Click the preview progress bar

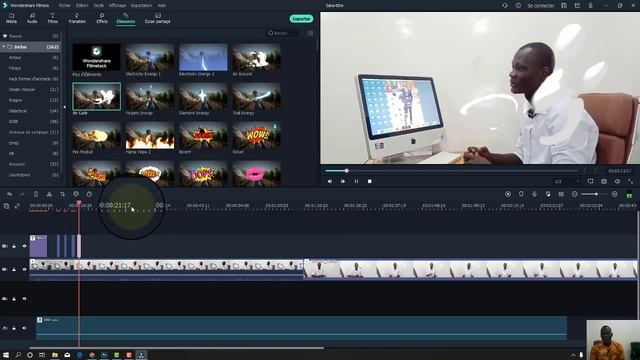[451, 171]
